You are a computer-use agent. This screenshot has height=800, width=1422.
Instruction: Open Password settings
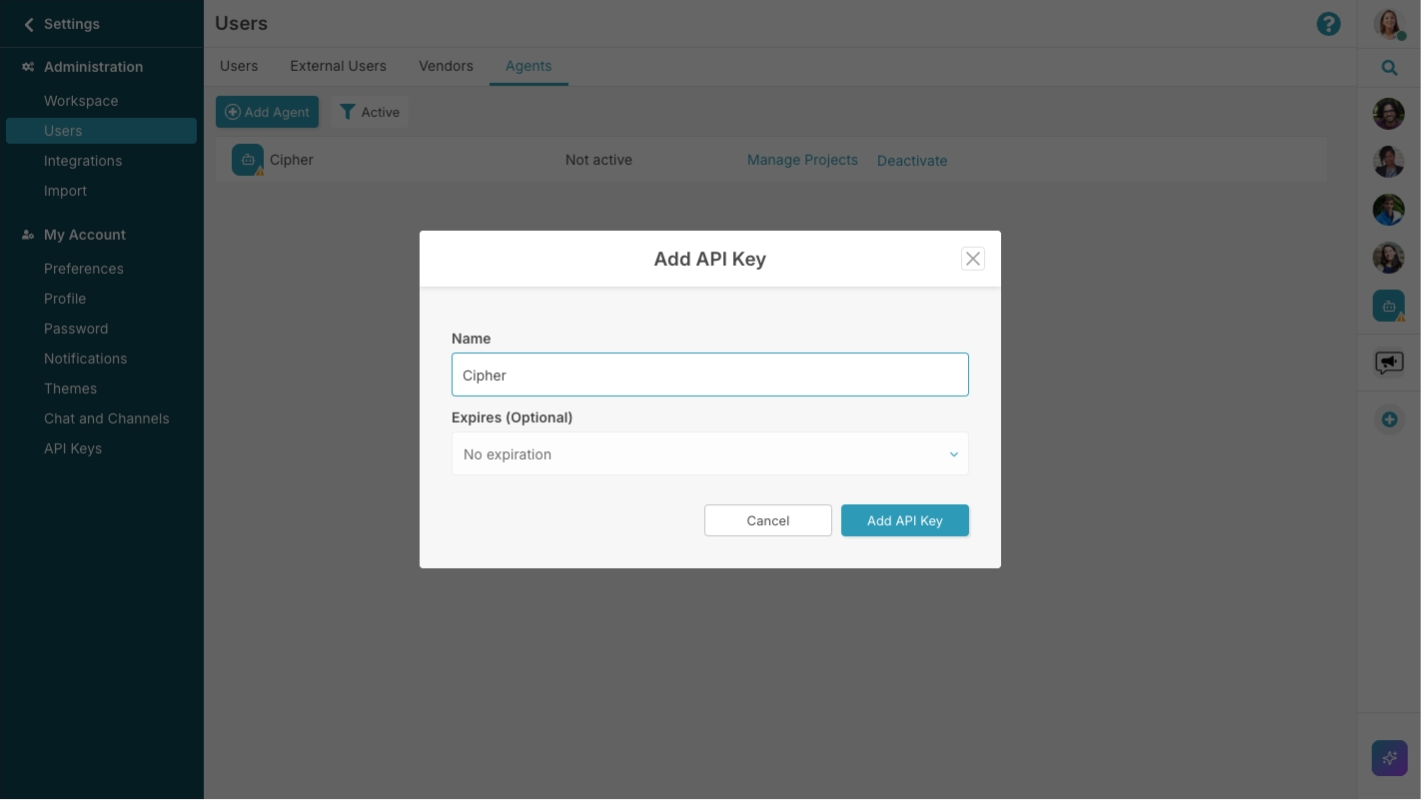(76, 329)
